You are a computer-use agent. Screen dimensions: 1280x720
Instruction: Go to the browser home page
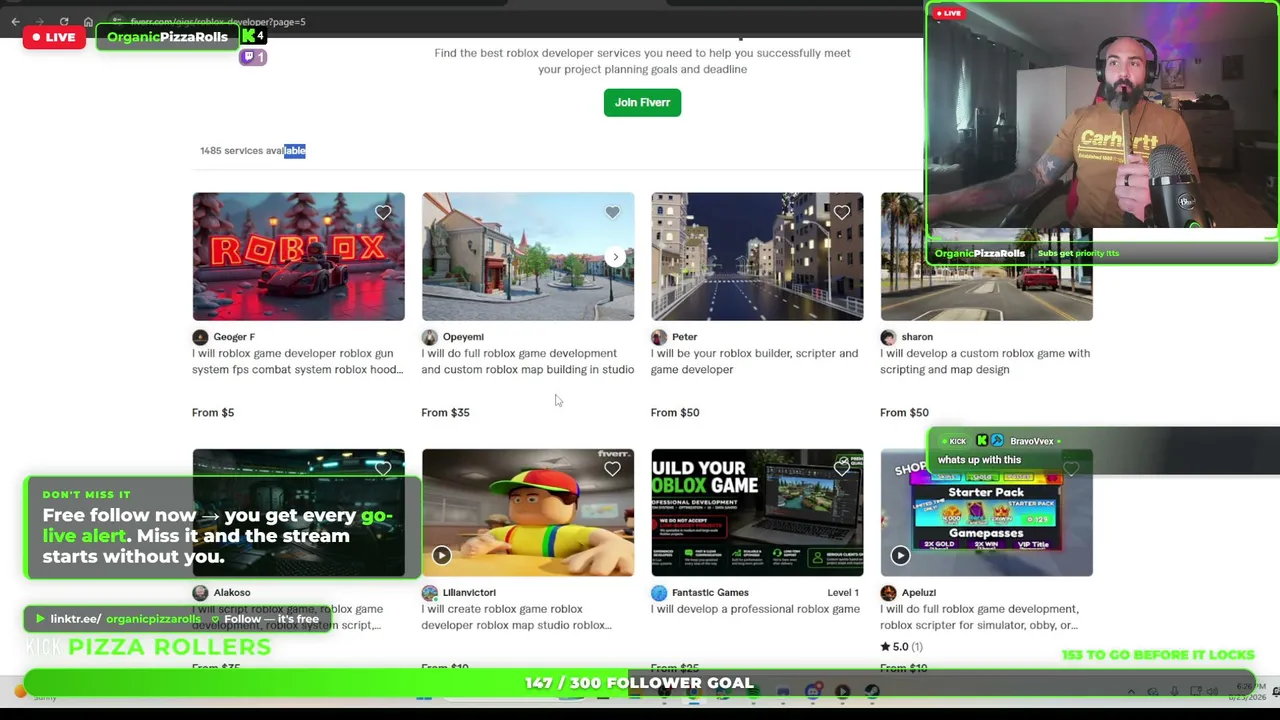[x=88, y=22]
